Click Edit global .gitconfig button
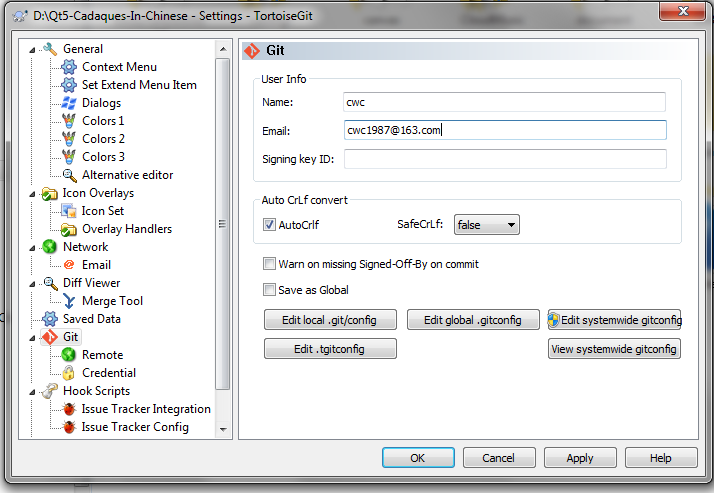 tap(473, 320)
